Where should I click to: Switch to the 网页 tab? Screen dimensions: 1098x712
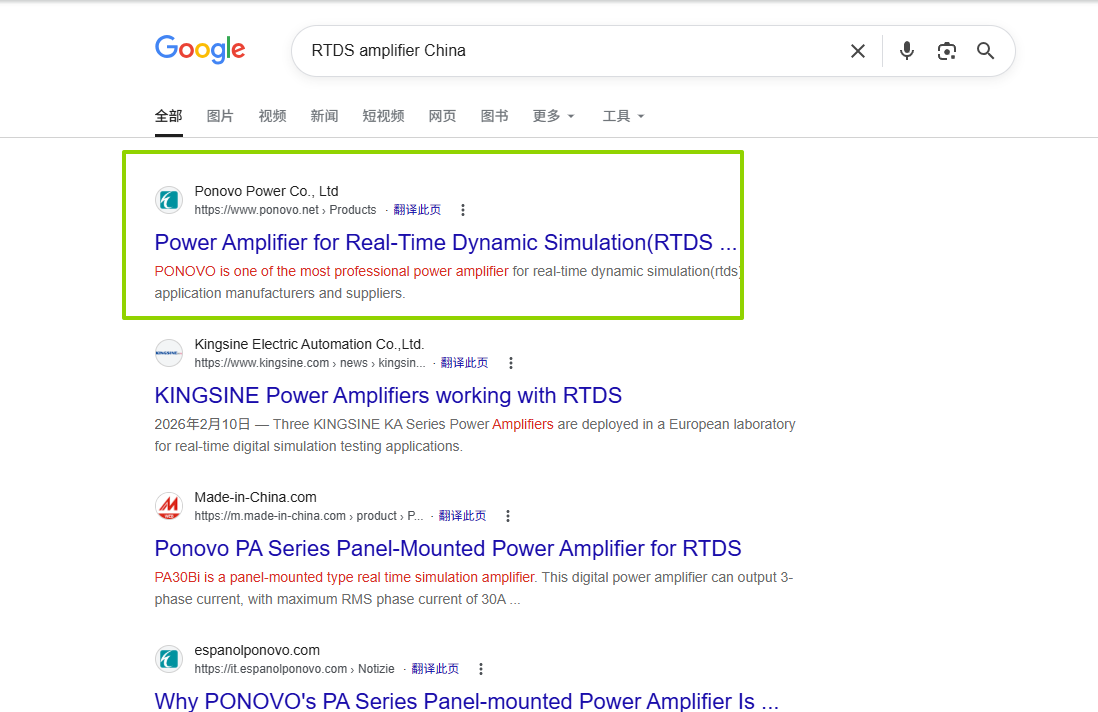point(443,116)
